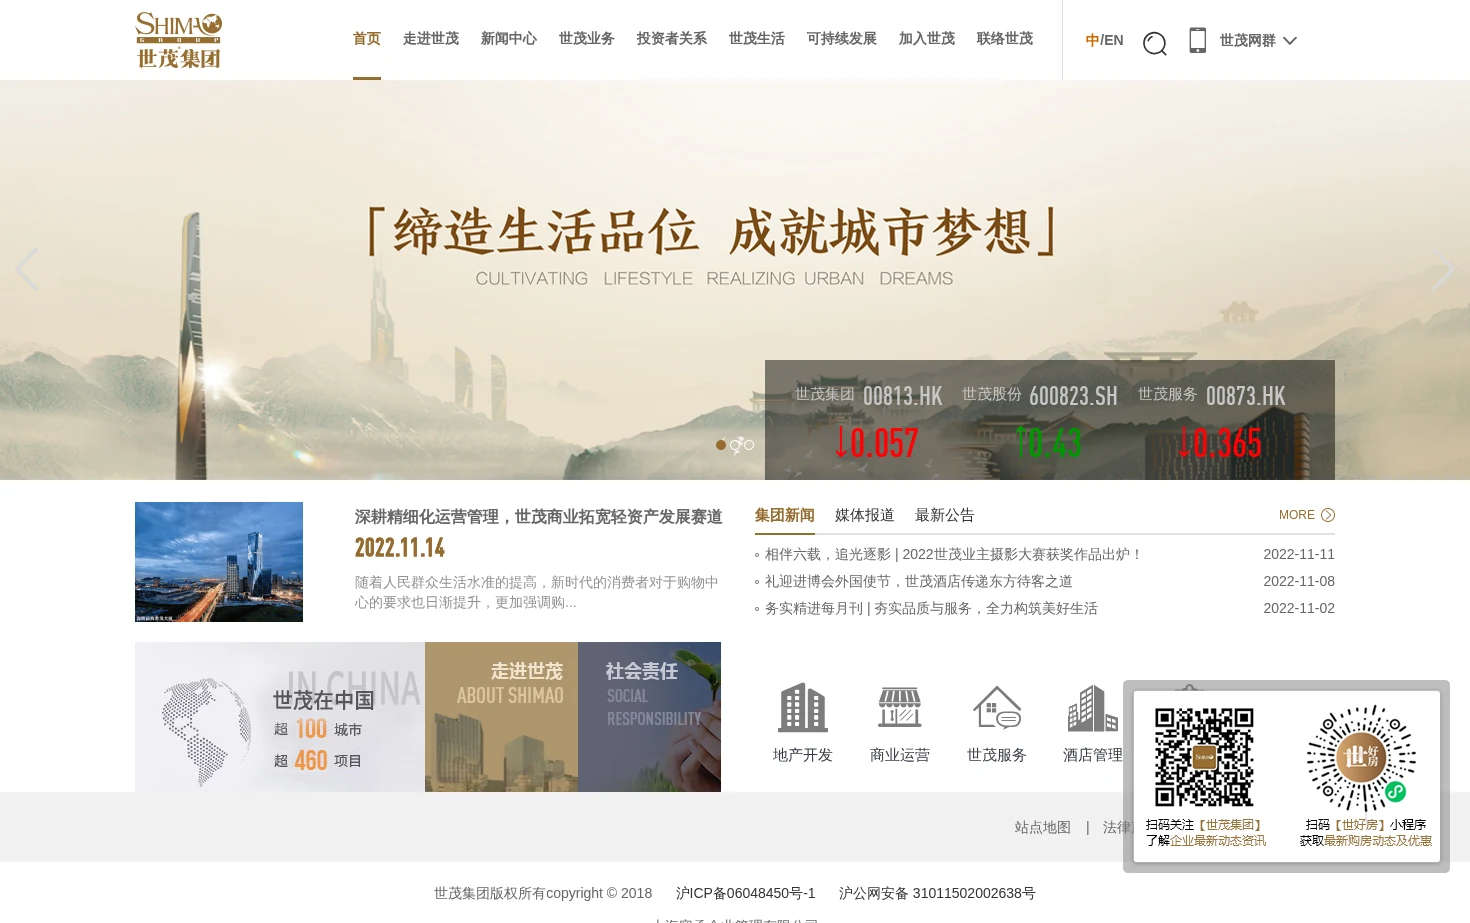This screenshot has width=1470, height=923.
Task: Switch to the 最新公告 tab
Action: (945, 515)
